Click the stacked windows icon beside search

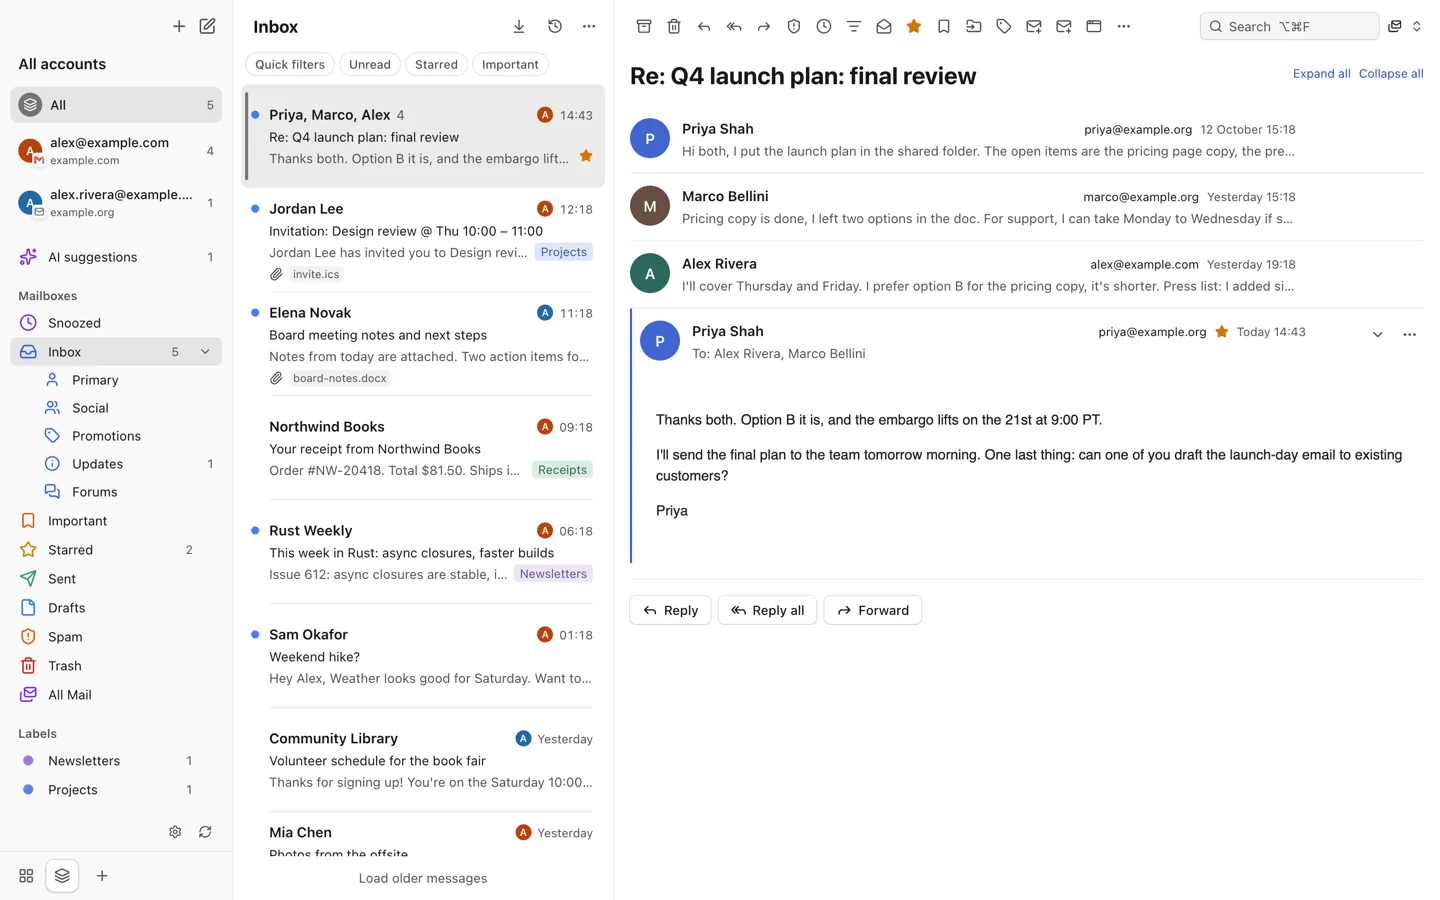click(x=1395, y=27)
